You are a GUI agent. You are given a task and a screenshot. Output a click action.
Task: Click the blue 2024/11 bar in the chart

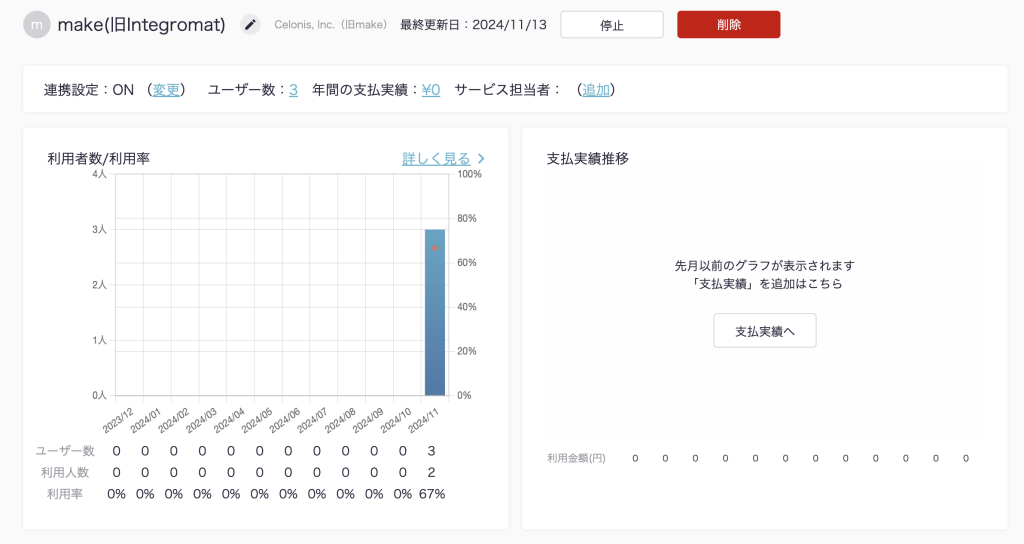(x=435, y=320)
